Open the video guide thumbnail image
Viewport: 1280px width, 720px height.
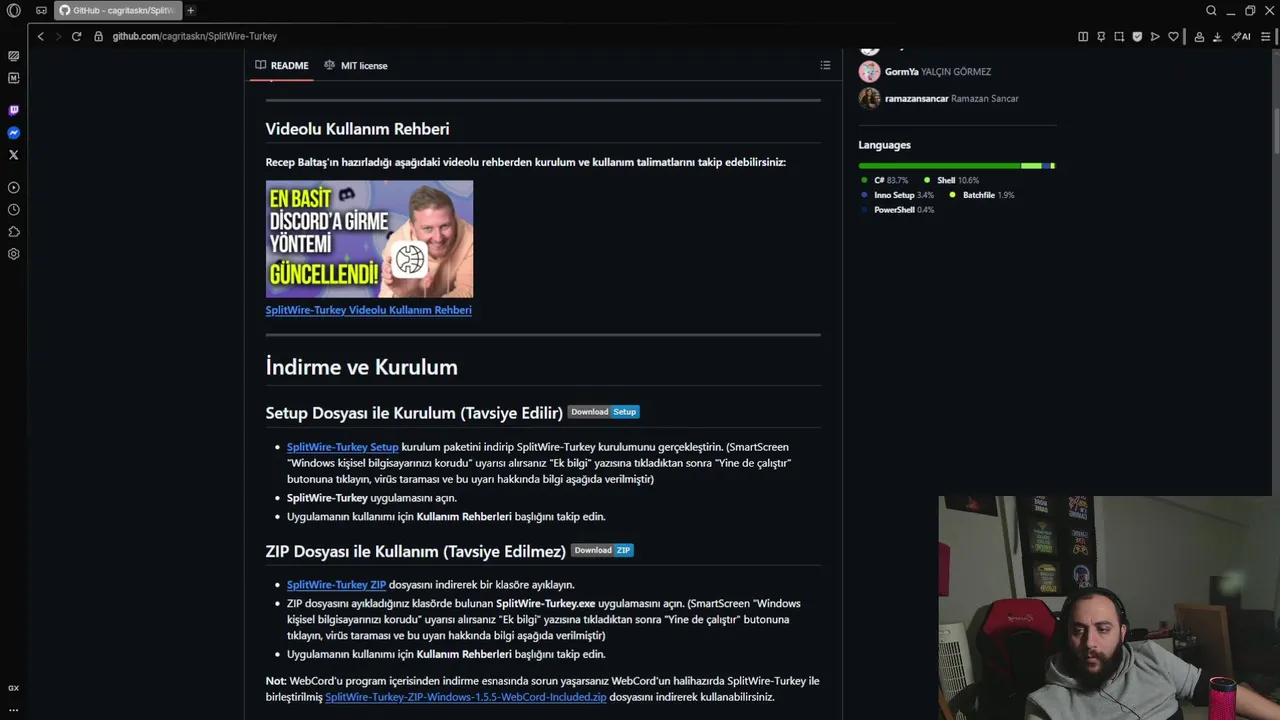coord(369,239)
